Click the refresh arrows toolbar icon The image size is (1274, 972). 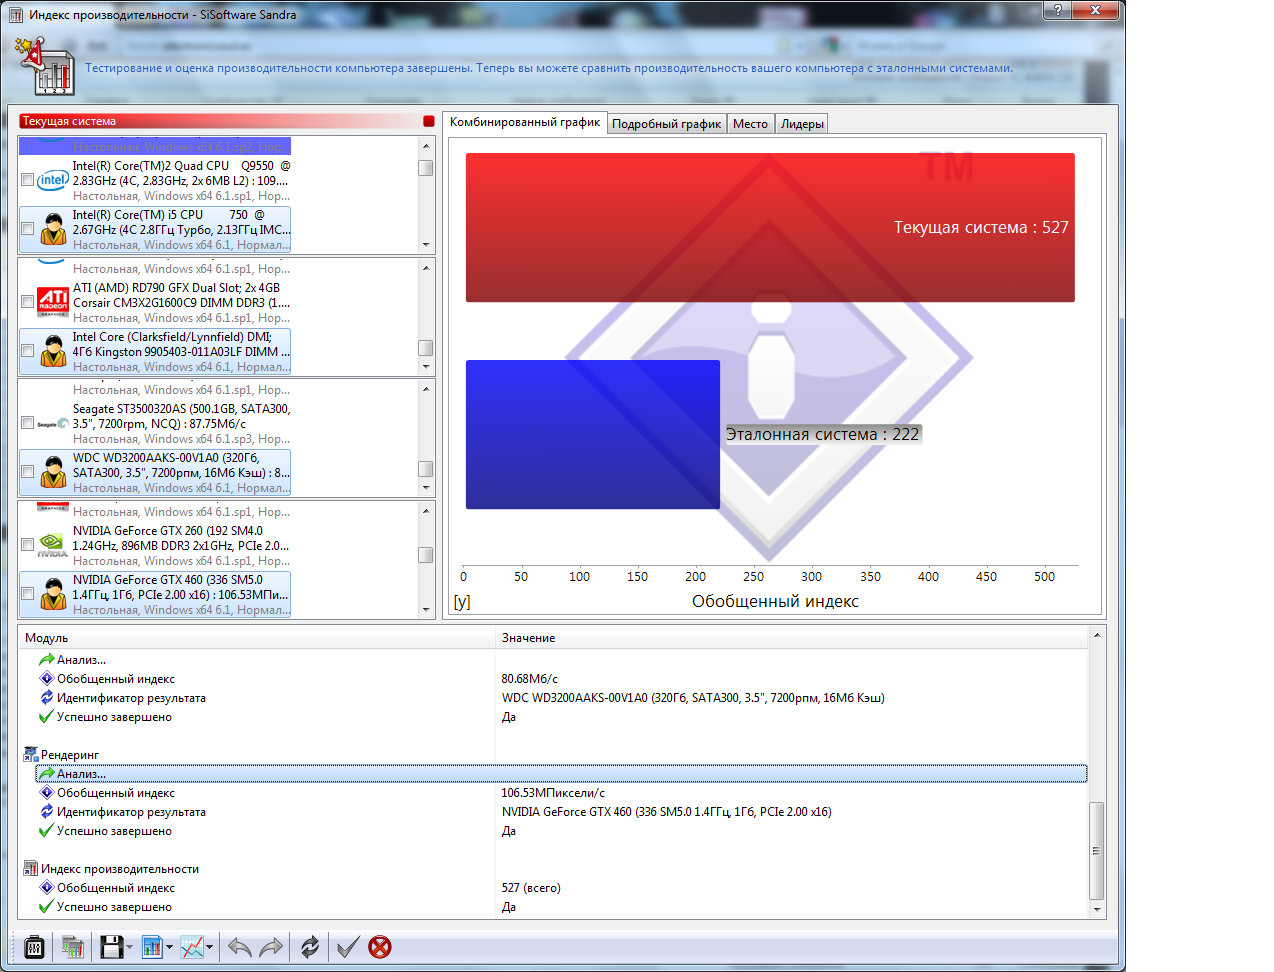[x=310, y=947]
